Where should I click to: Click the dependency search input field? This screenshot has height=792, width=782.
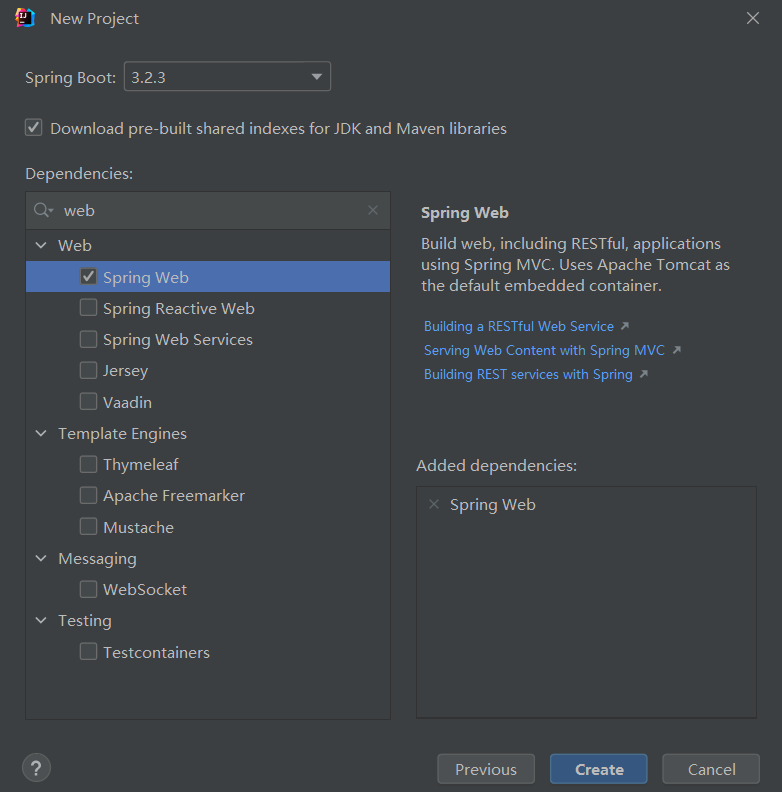(210, 210)
